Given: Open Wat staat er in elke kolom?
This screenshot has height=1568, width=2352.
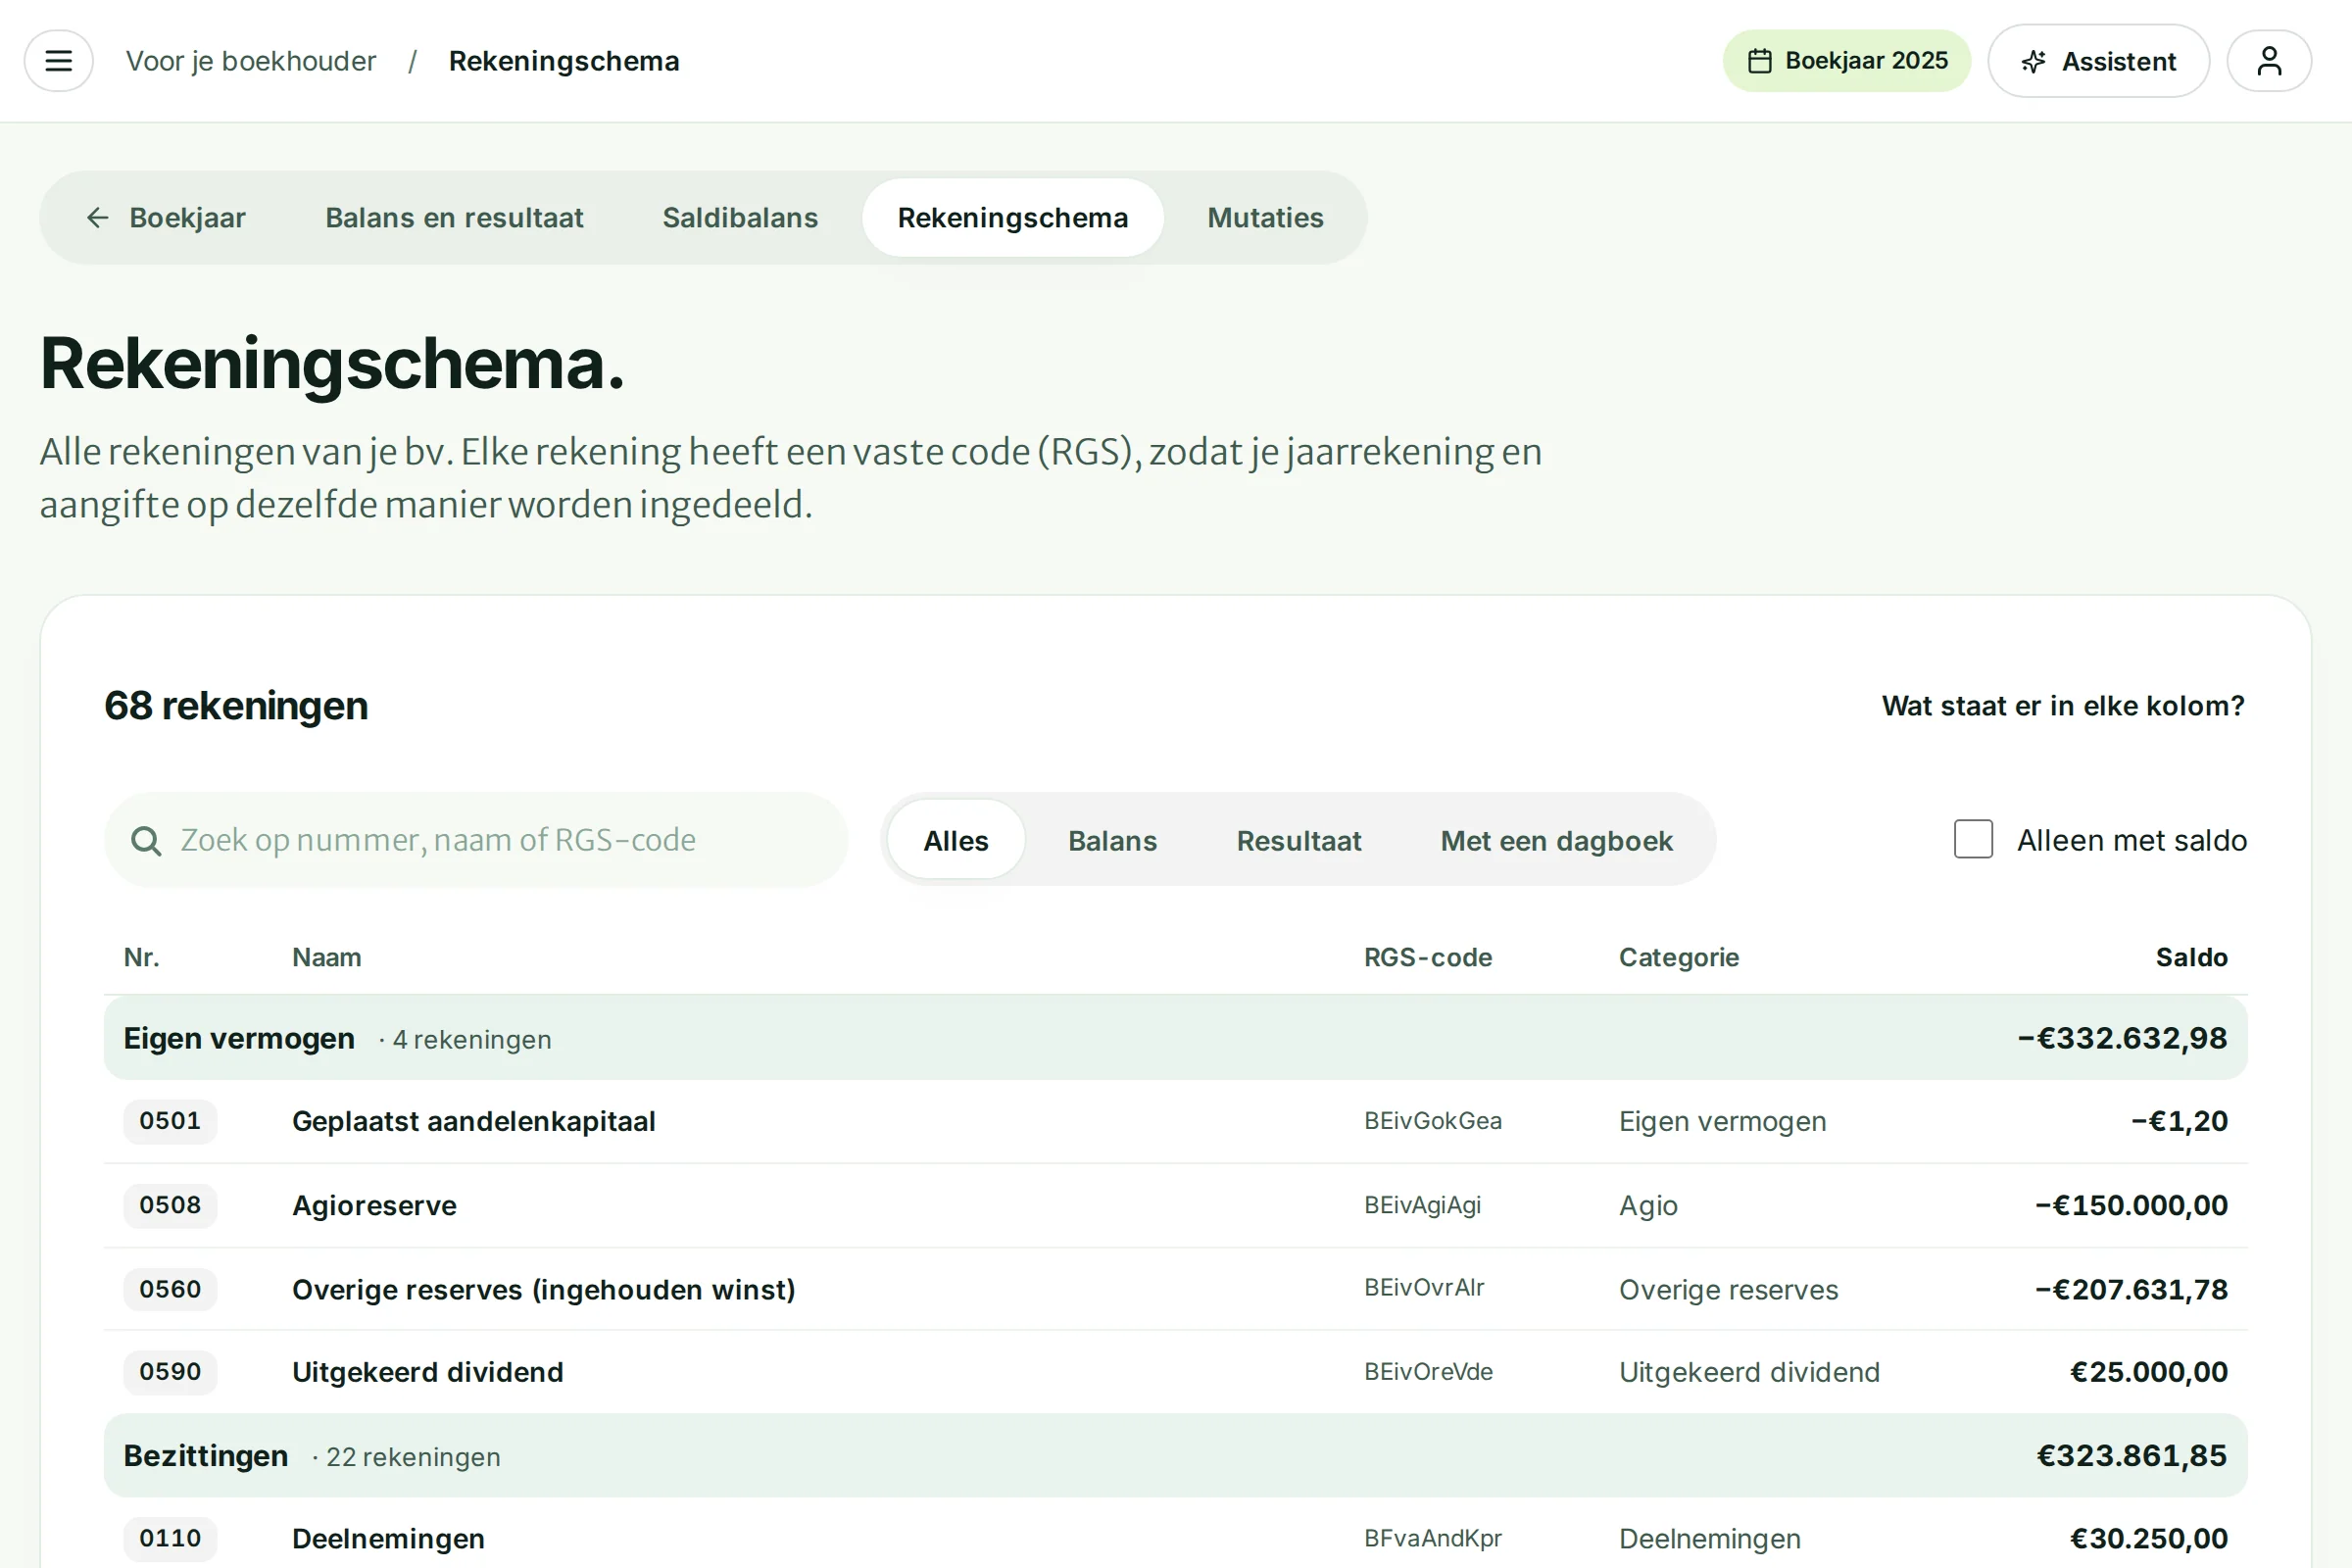Looking at the screenshot, I should pyautogui.click(x=2063, y=706).
